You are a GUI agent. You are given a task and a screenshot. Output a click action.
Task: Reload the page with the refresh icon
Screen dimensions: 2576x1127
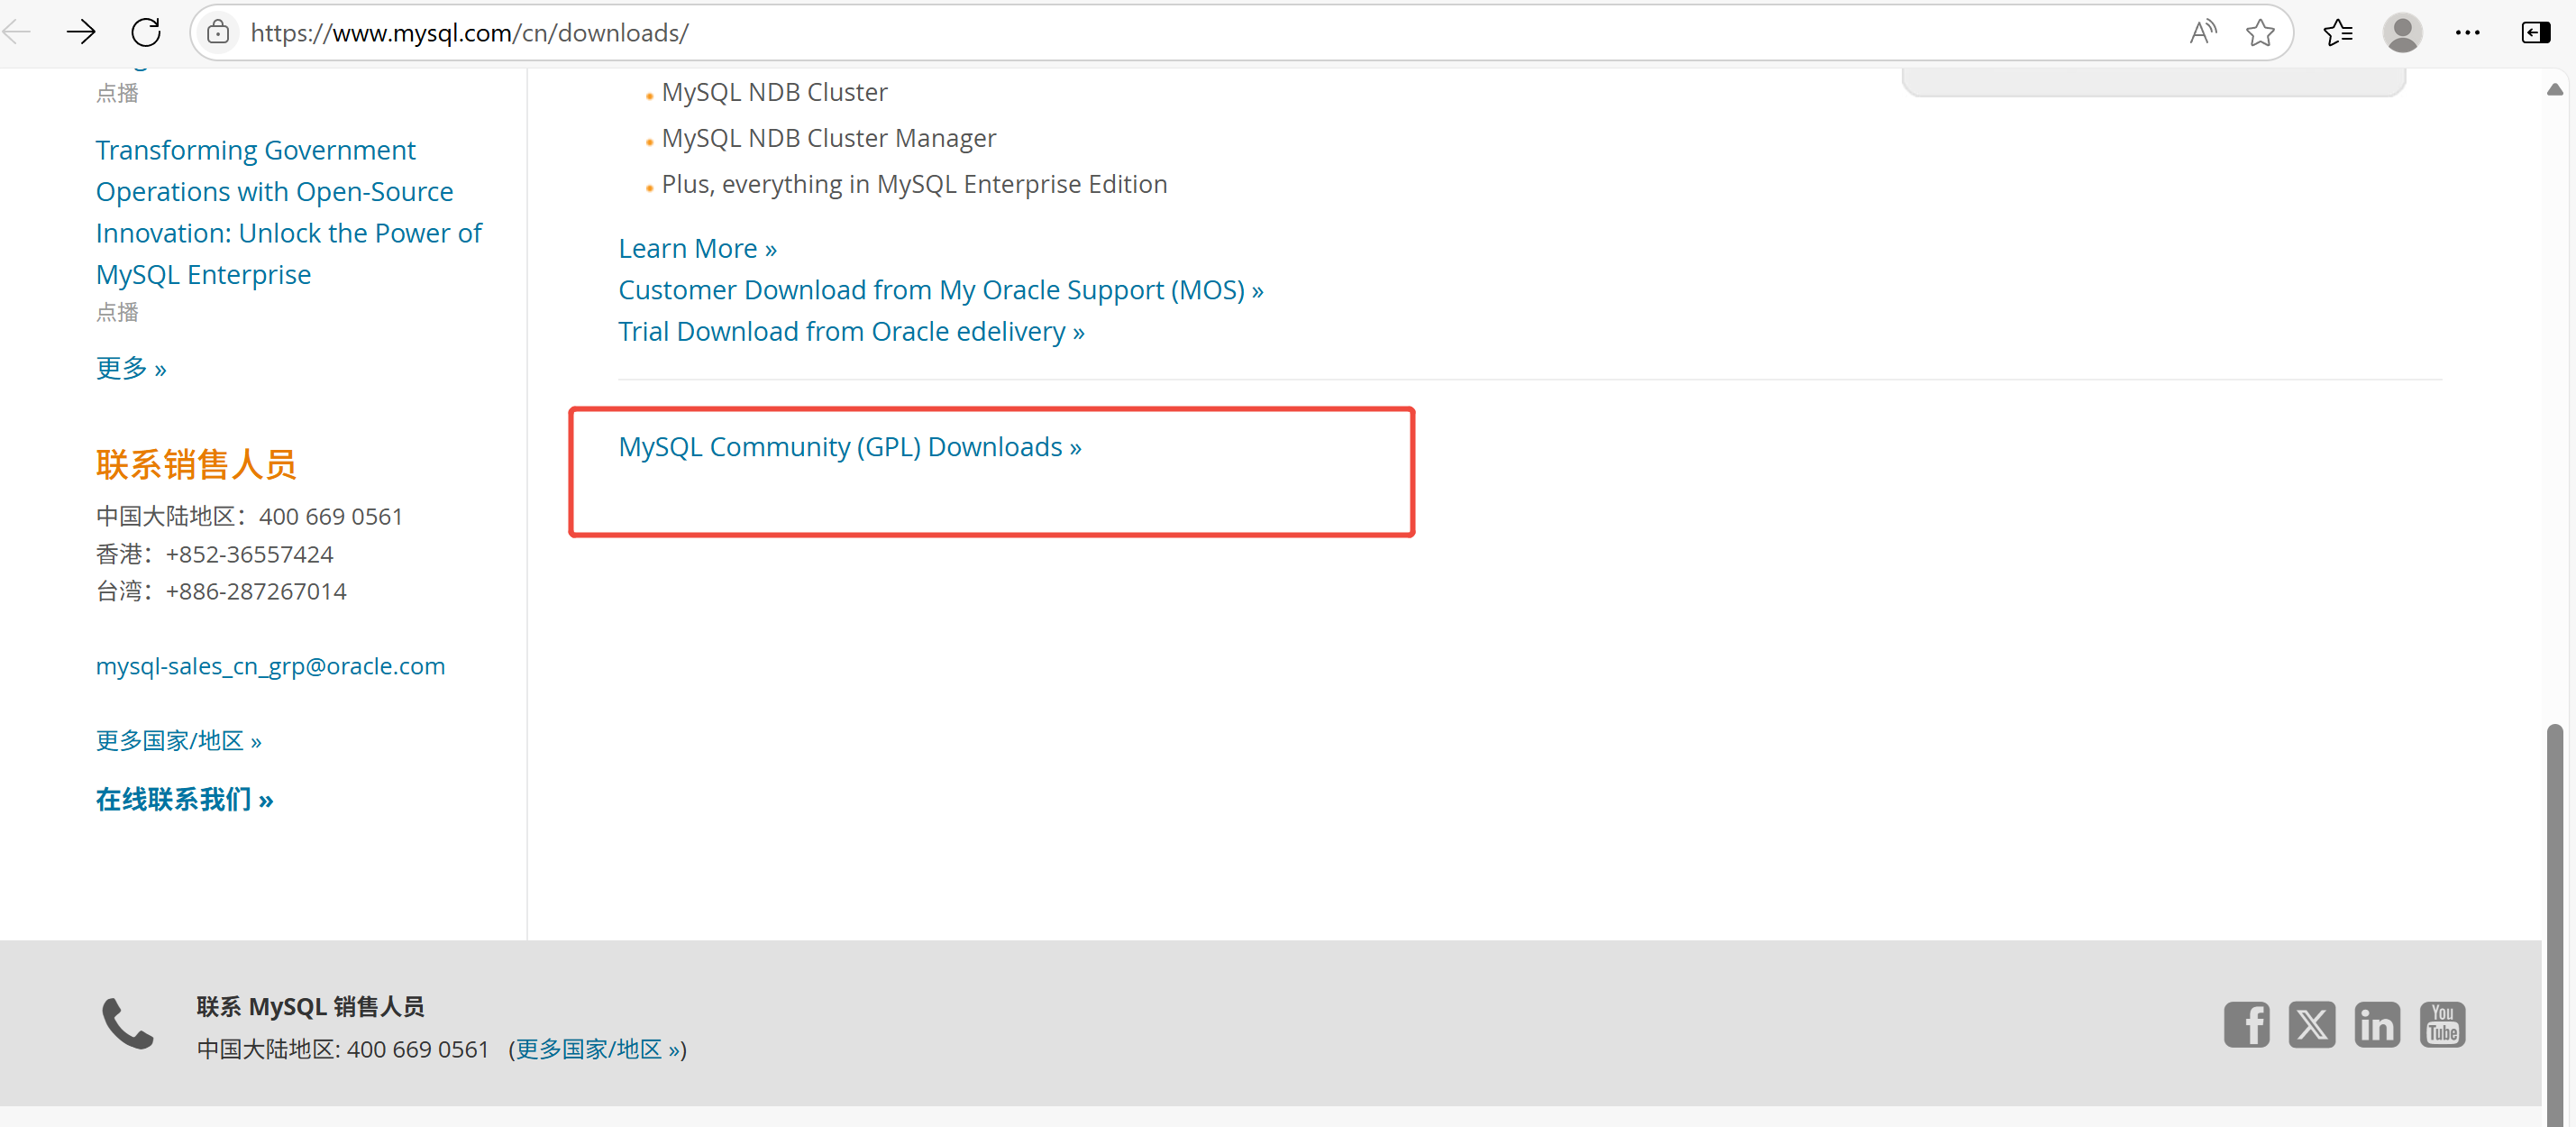point(146,33)
